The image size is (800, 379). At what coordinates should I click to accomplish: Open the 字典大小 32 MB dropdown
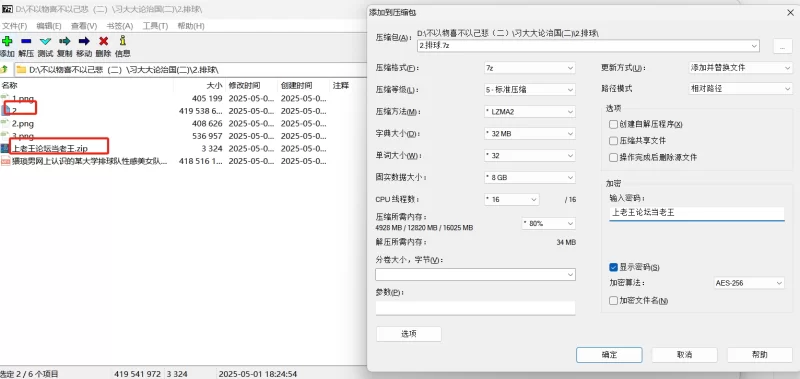530,134
